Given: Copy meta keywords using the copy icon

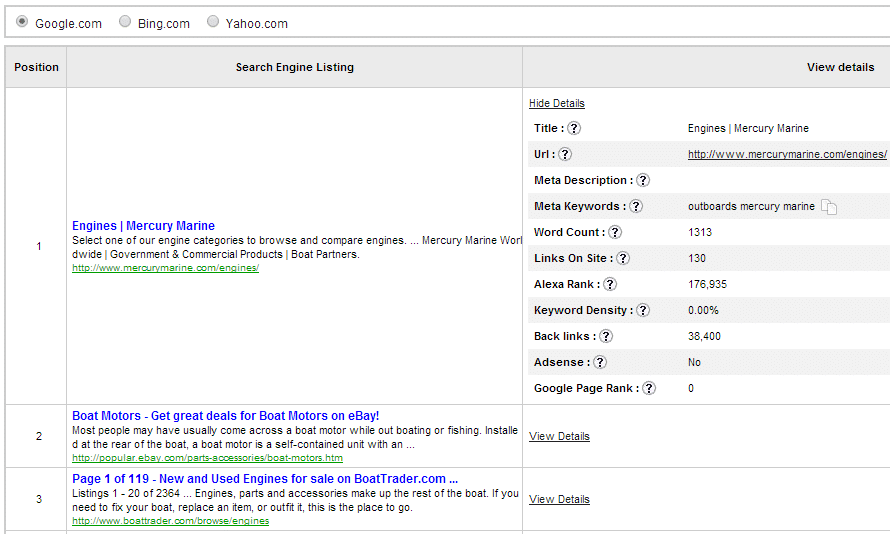Looking at the screenshot, I should [829, 207].
